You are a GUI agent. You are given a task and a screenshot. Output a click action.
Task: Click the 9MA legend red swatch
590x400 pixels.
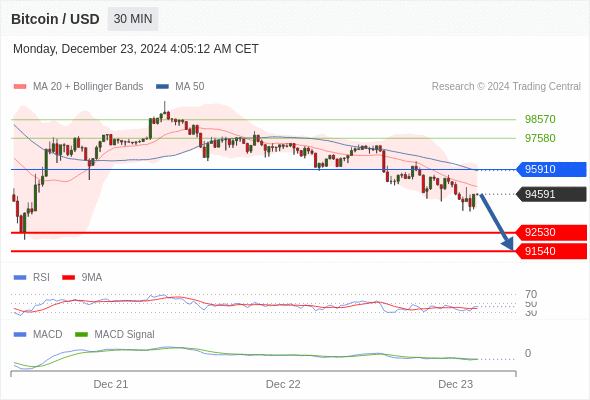[x=68, y=278]
